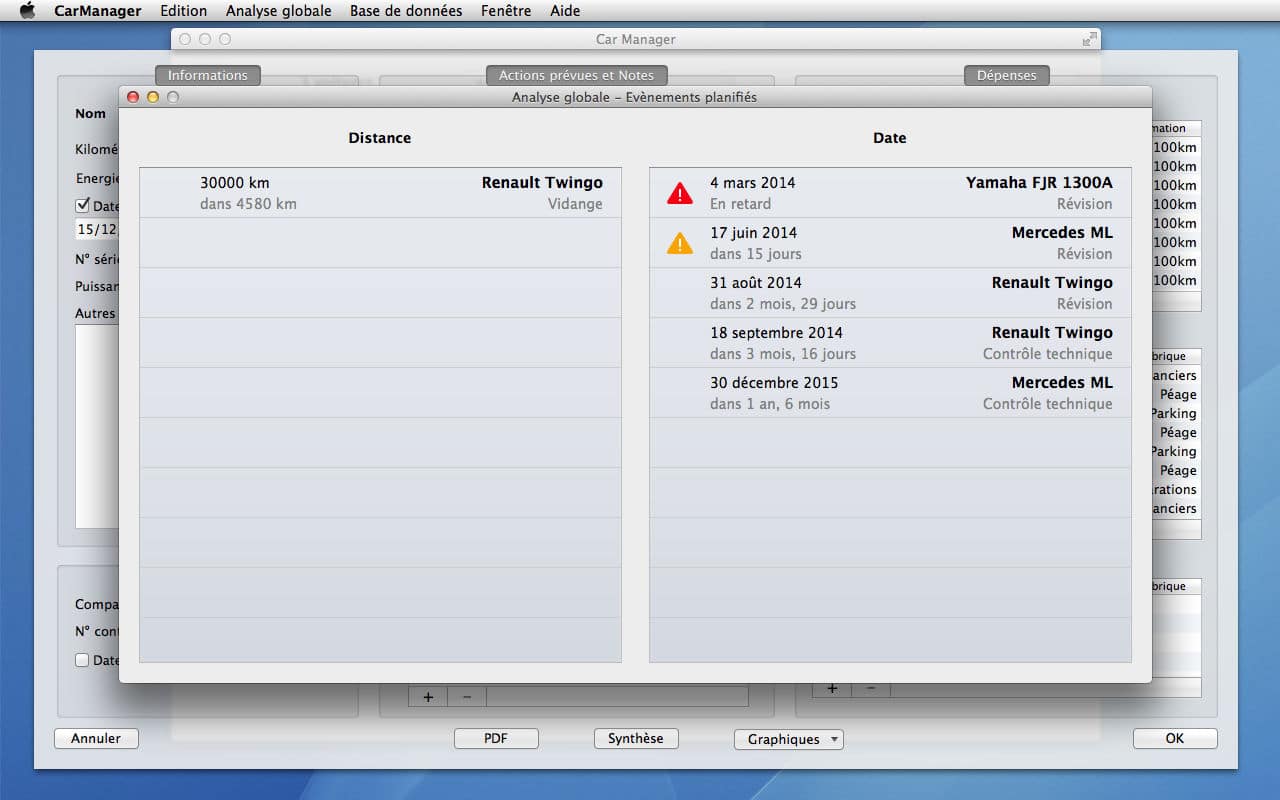Close the Analyse globale events window
Viewport: 1280px width, 800px height.
pos(133,97)
